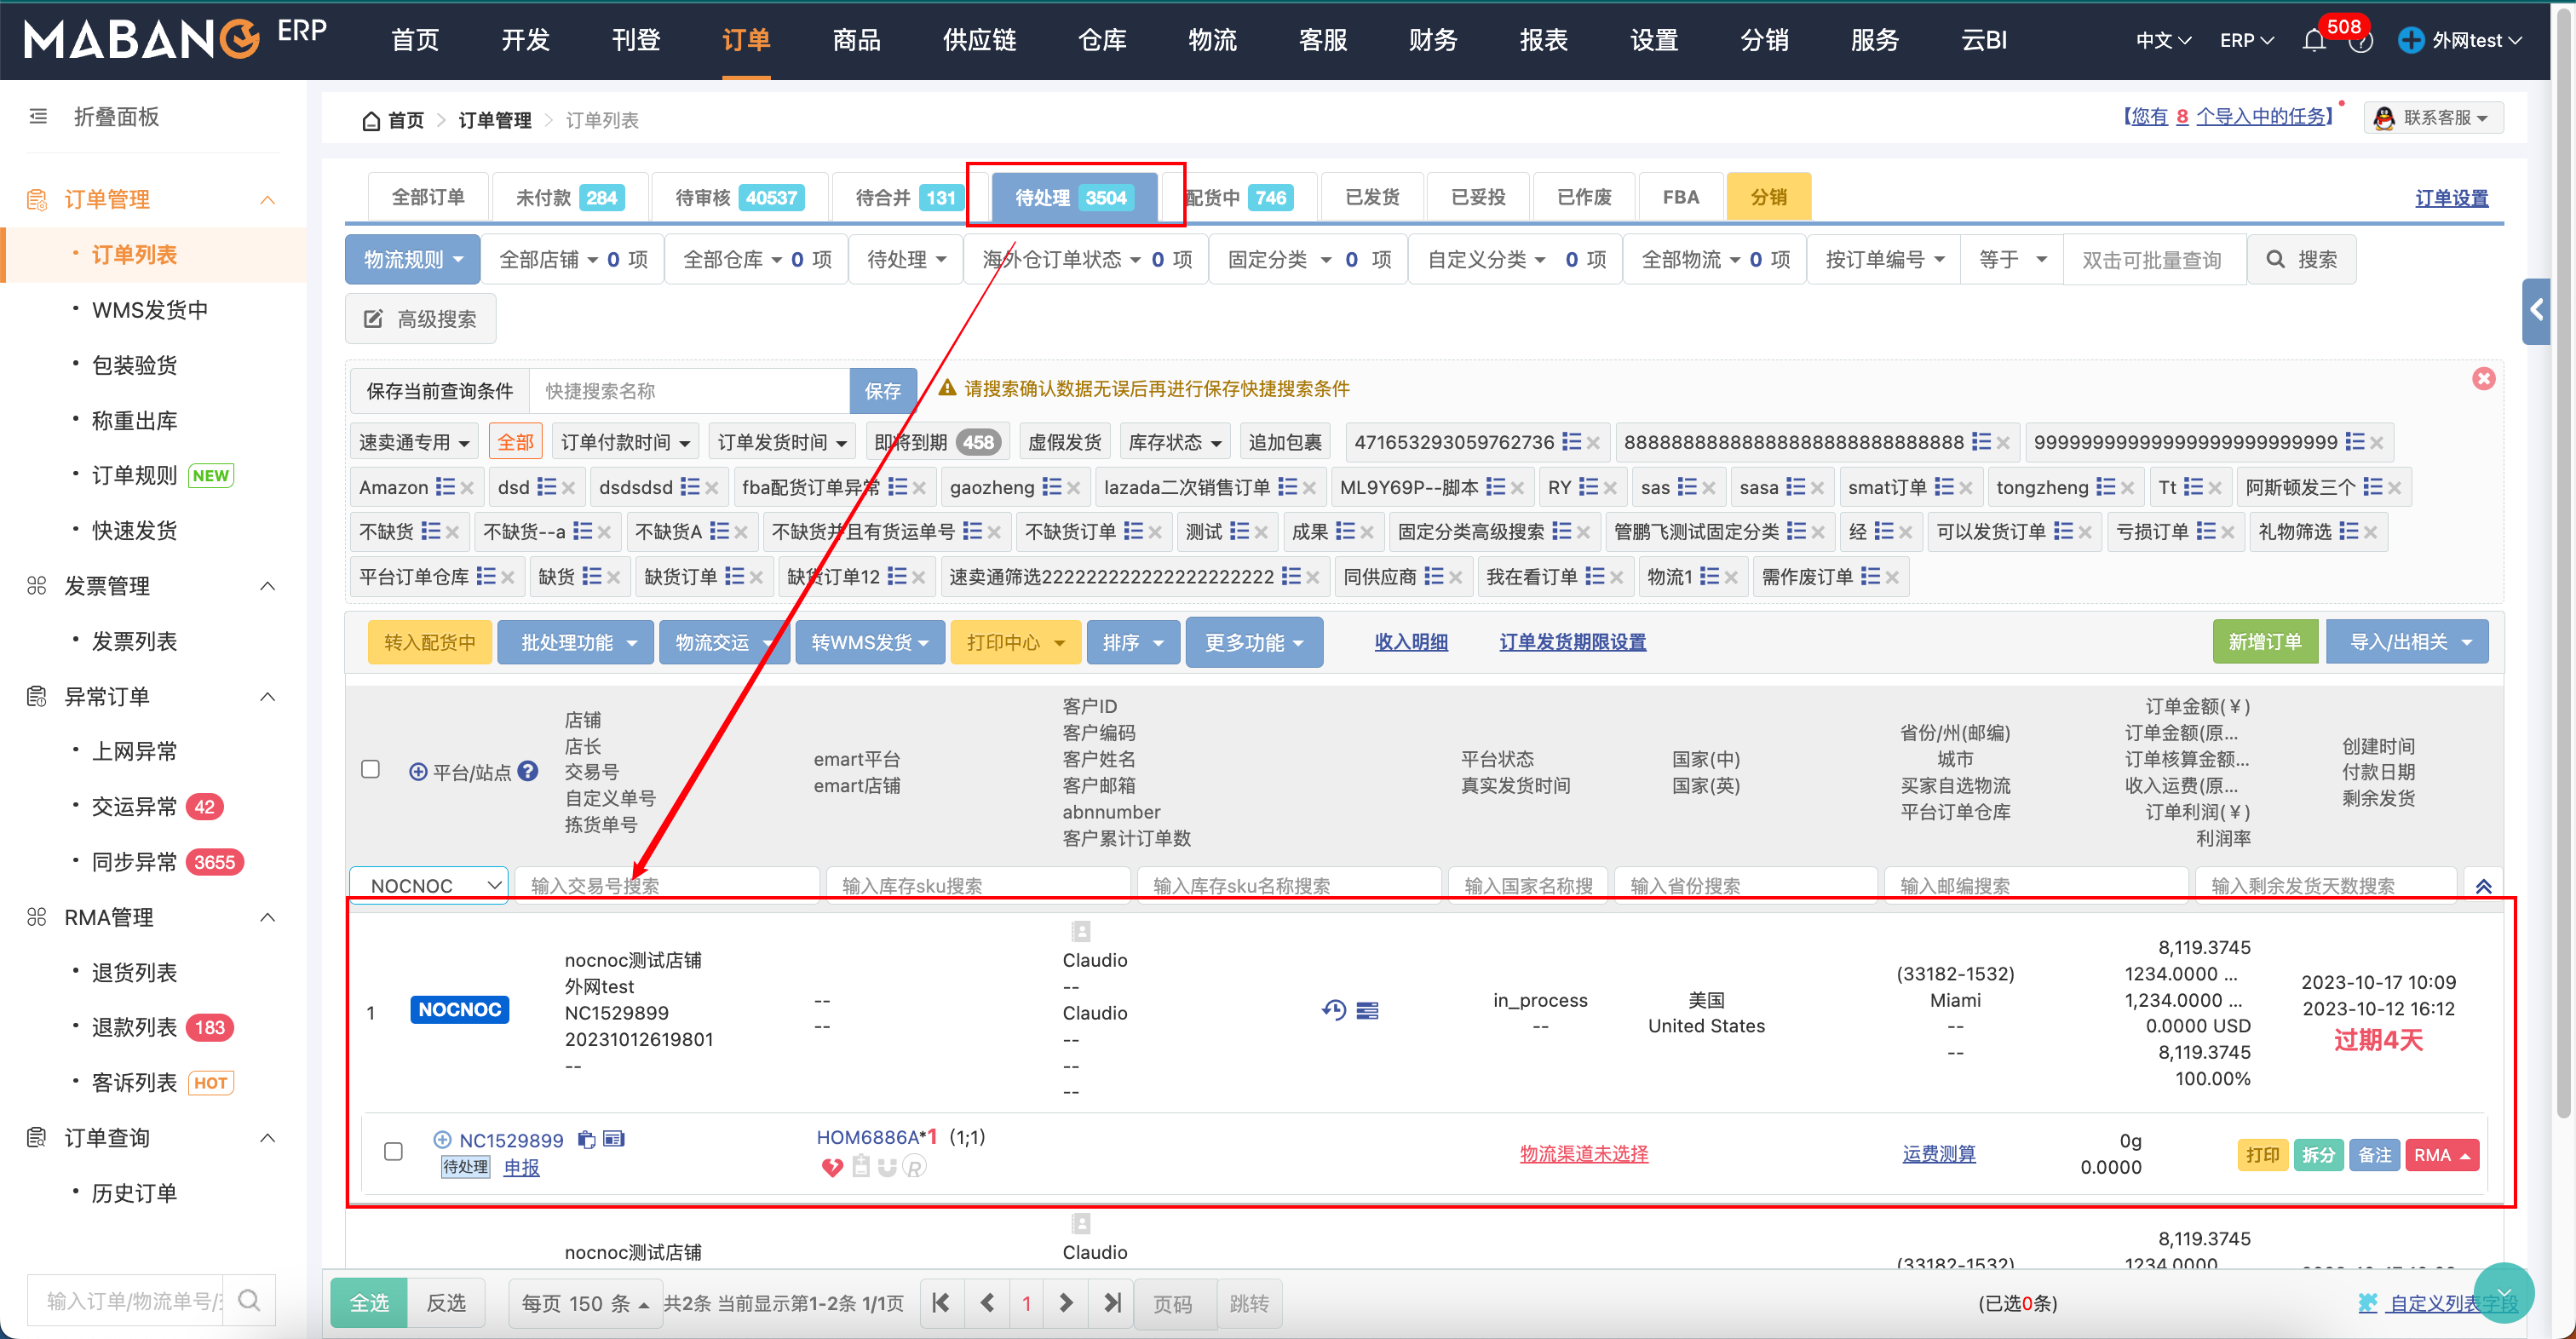Expand the 打印中心 dropdown
The width and height of the screenshot is (2576, 1339).
pos(1015,643)
